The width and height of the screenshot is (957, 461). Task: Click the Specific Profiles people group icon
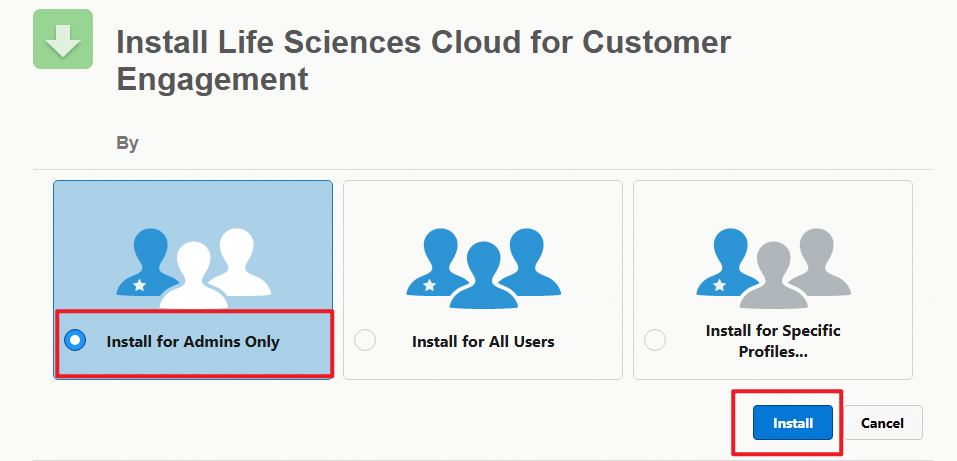pyautogui.click(x=773, y=268)
